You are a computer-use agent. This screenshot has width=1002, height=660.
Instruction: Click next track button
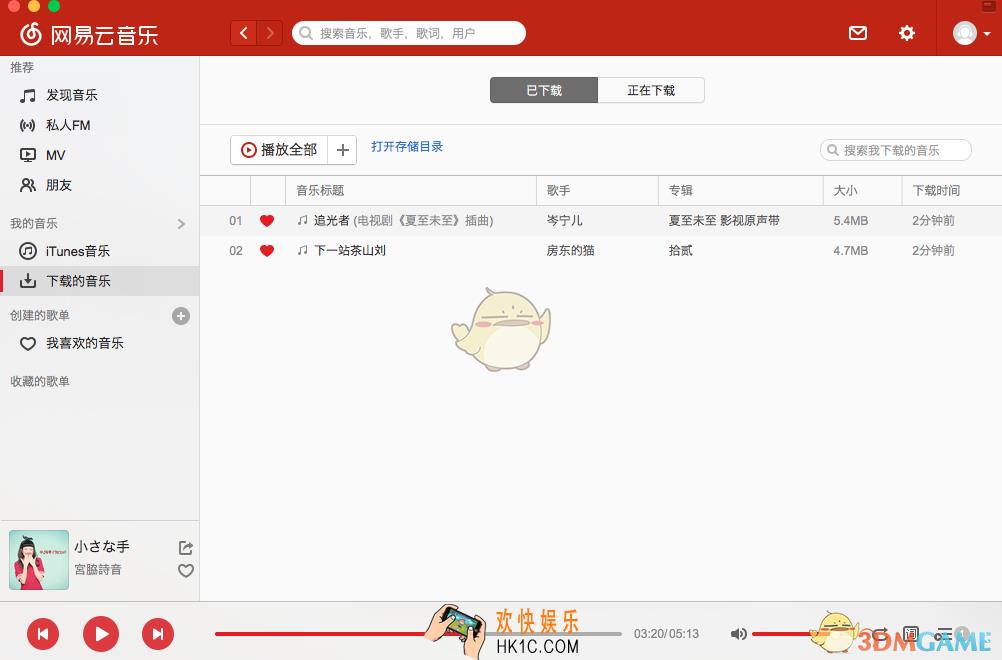[x=158, y=634]
